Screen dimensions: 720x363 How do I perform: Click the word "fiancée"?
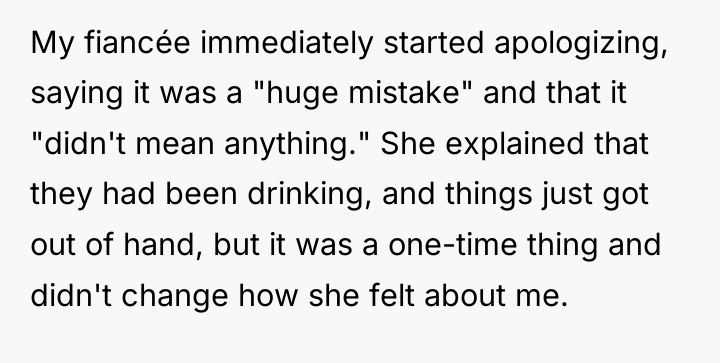click(x=137, y=43)
